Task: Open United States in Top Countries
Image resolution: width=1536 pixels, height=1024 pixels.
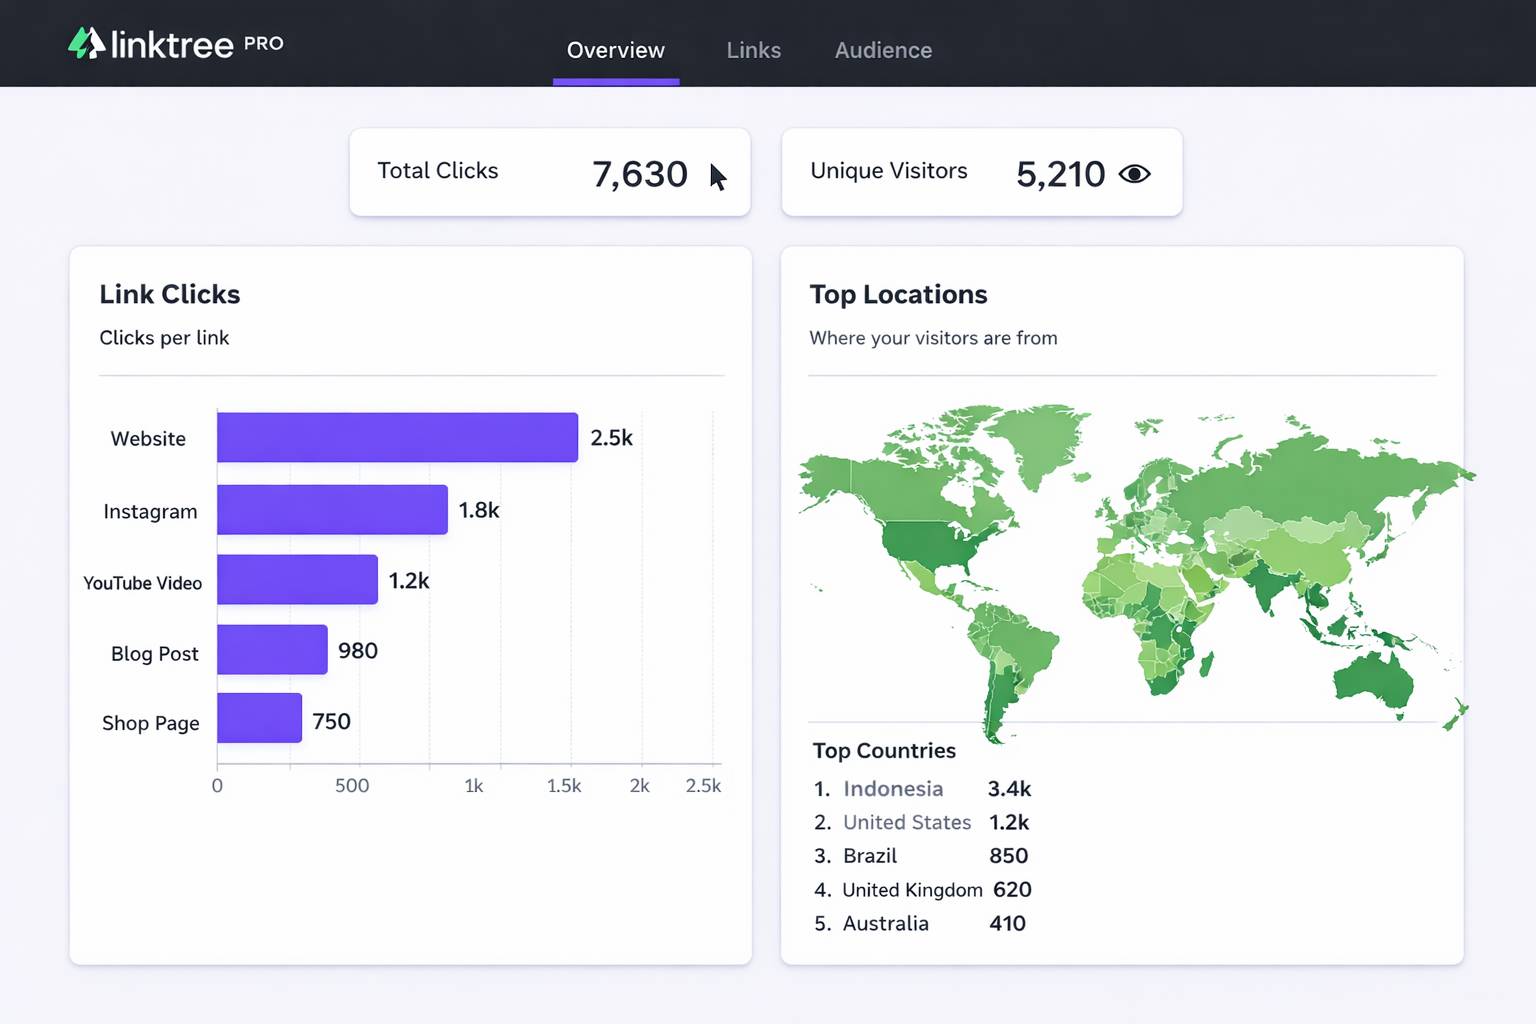Action: point(906,822)
